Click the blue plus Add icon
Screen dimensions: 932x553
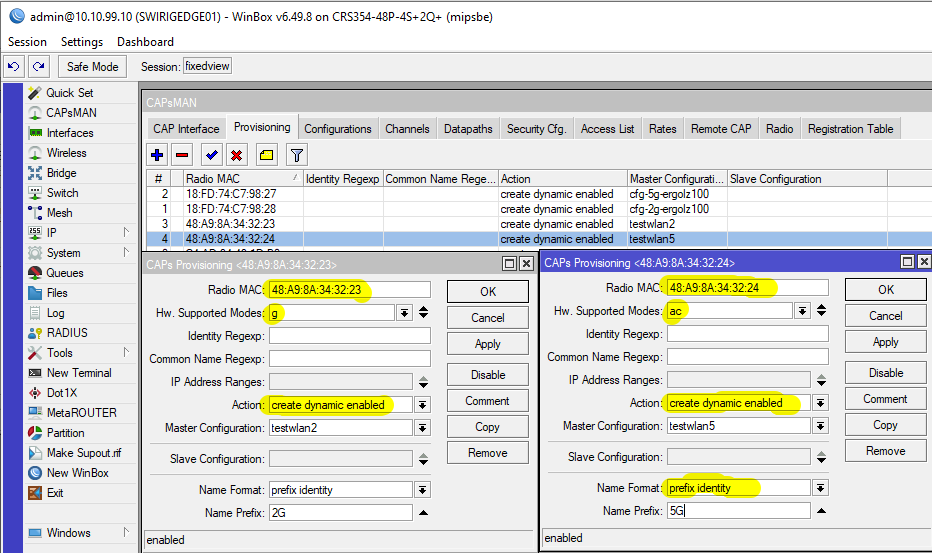pos(156,155)
